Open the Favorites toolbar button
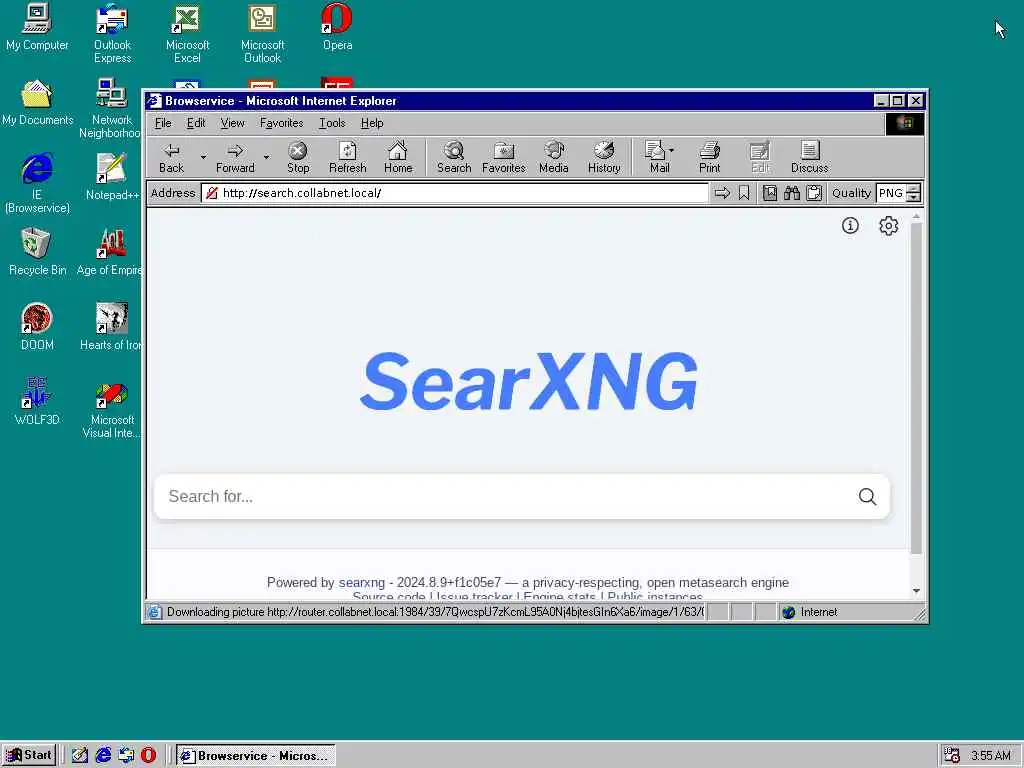 [504, 158]
